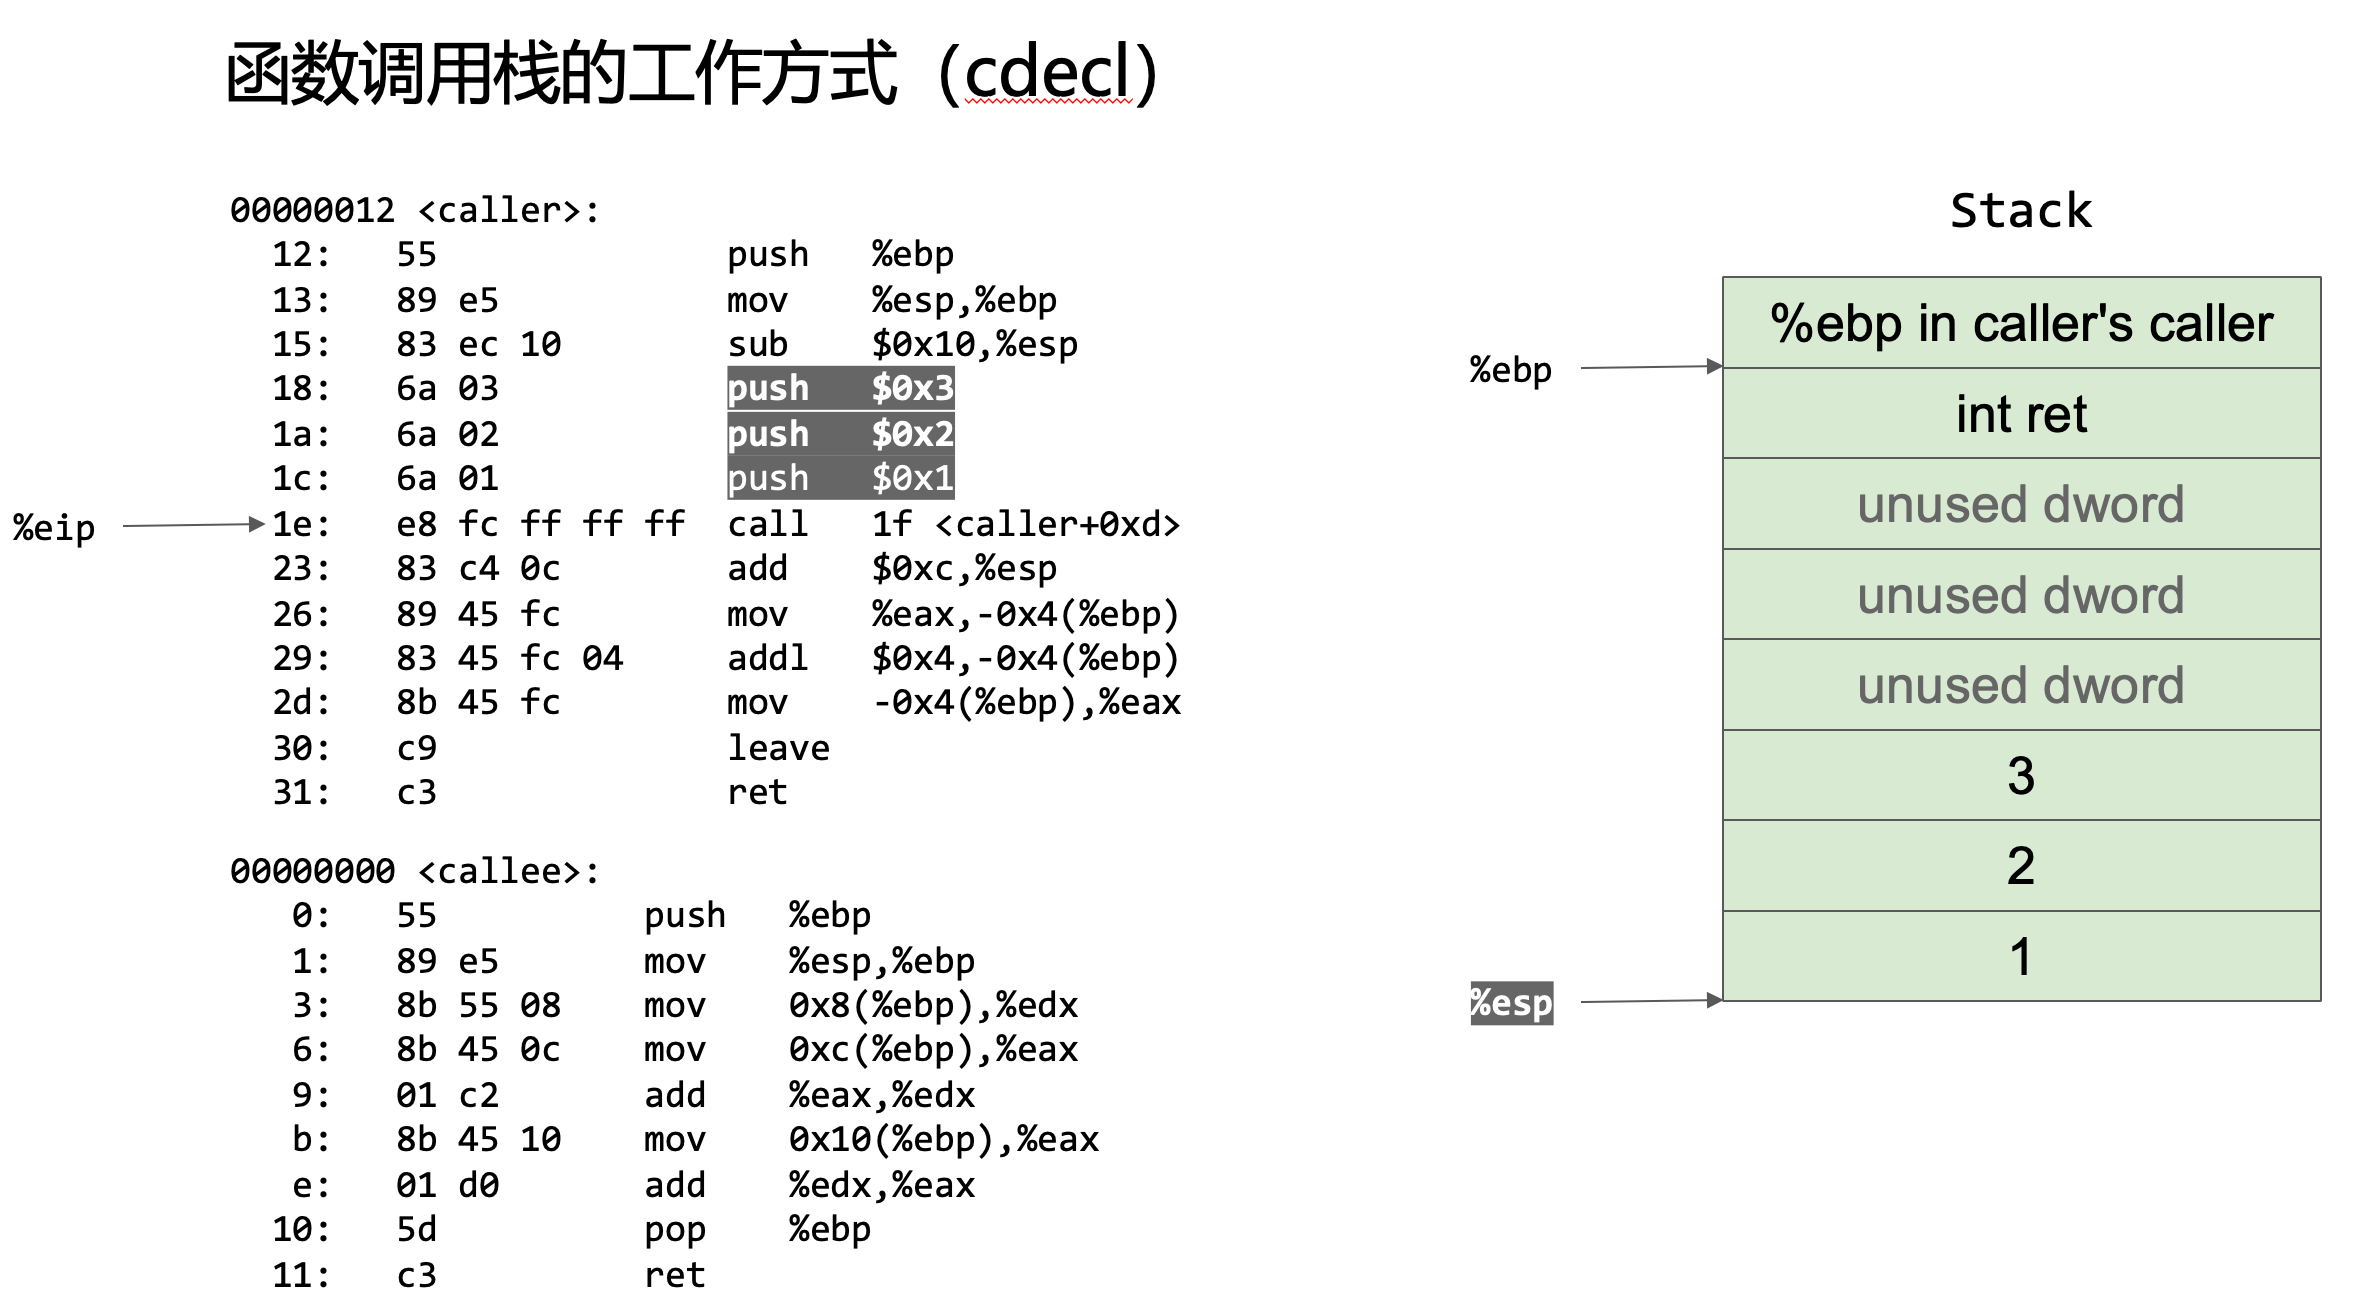Select the '00000000 <callee>:' header line
2376x1308 pixels.
[x=415, y=871]
